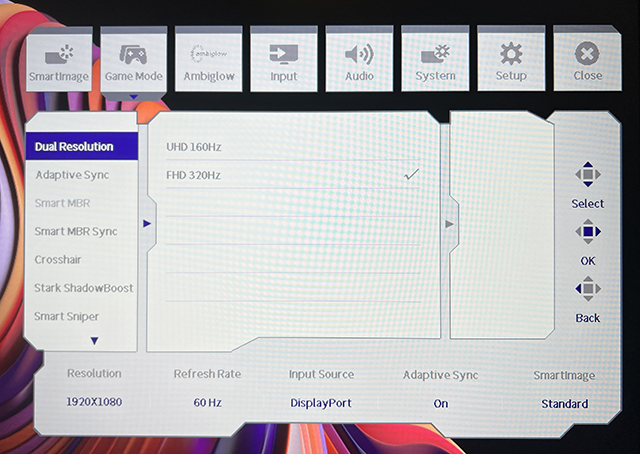This screenshot has width=640, height=454.
Task: Click the Select directional pad control
Action: pyautogui.click(x=588, y=176)
